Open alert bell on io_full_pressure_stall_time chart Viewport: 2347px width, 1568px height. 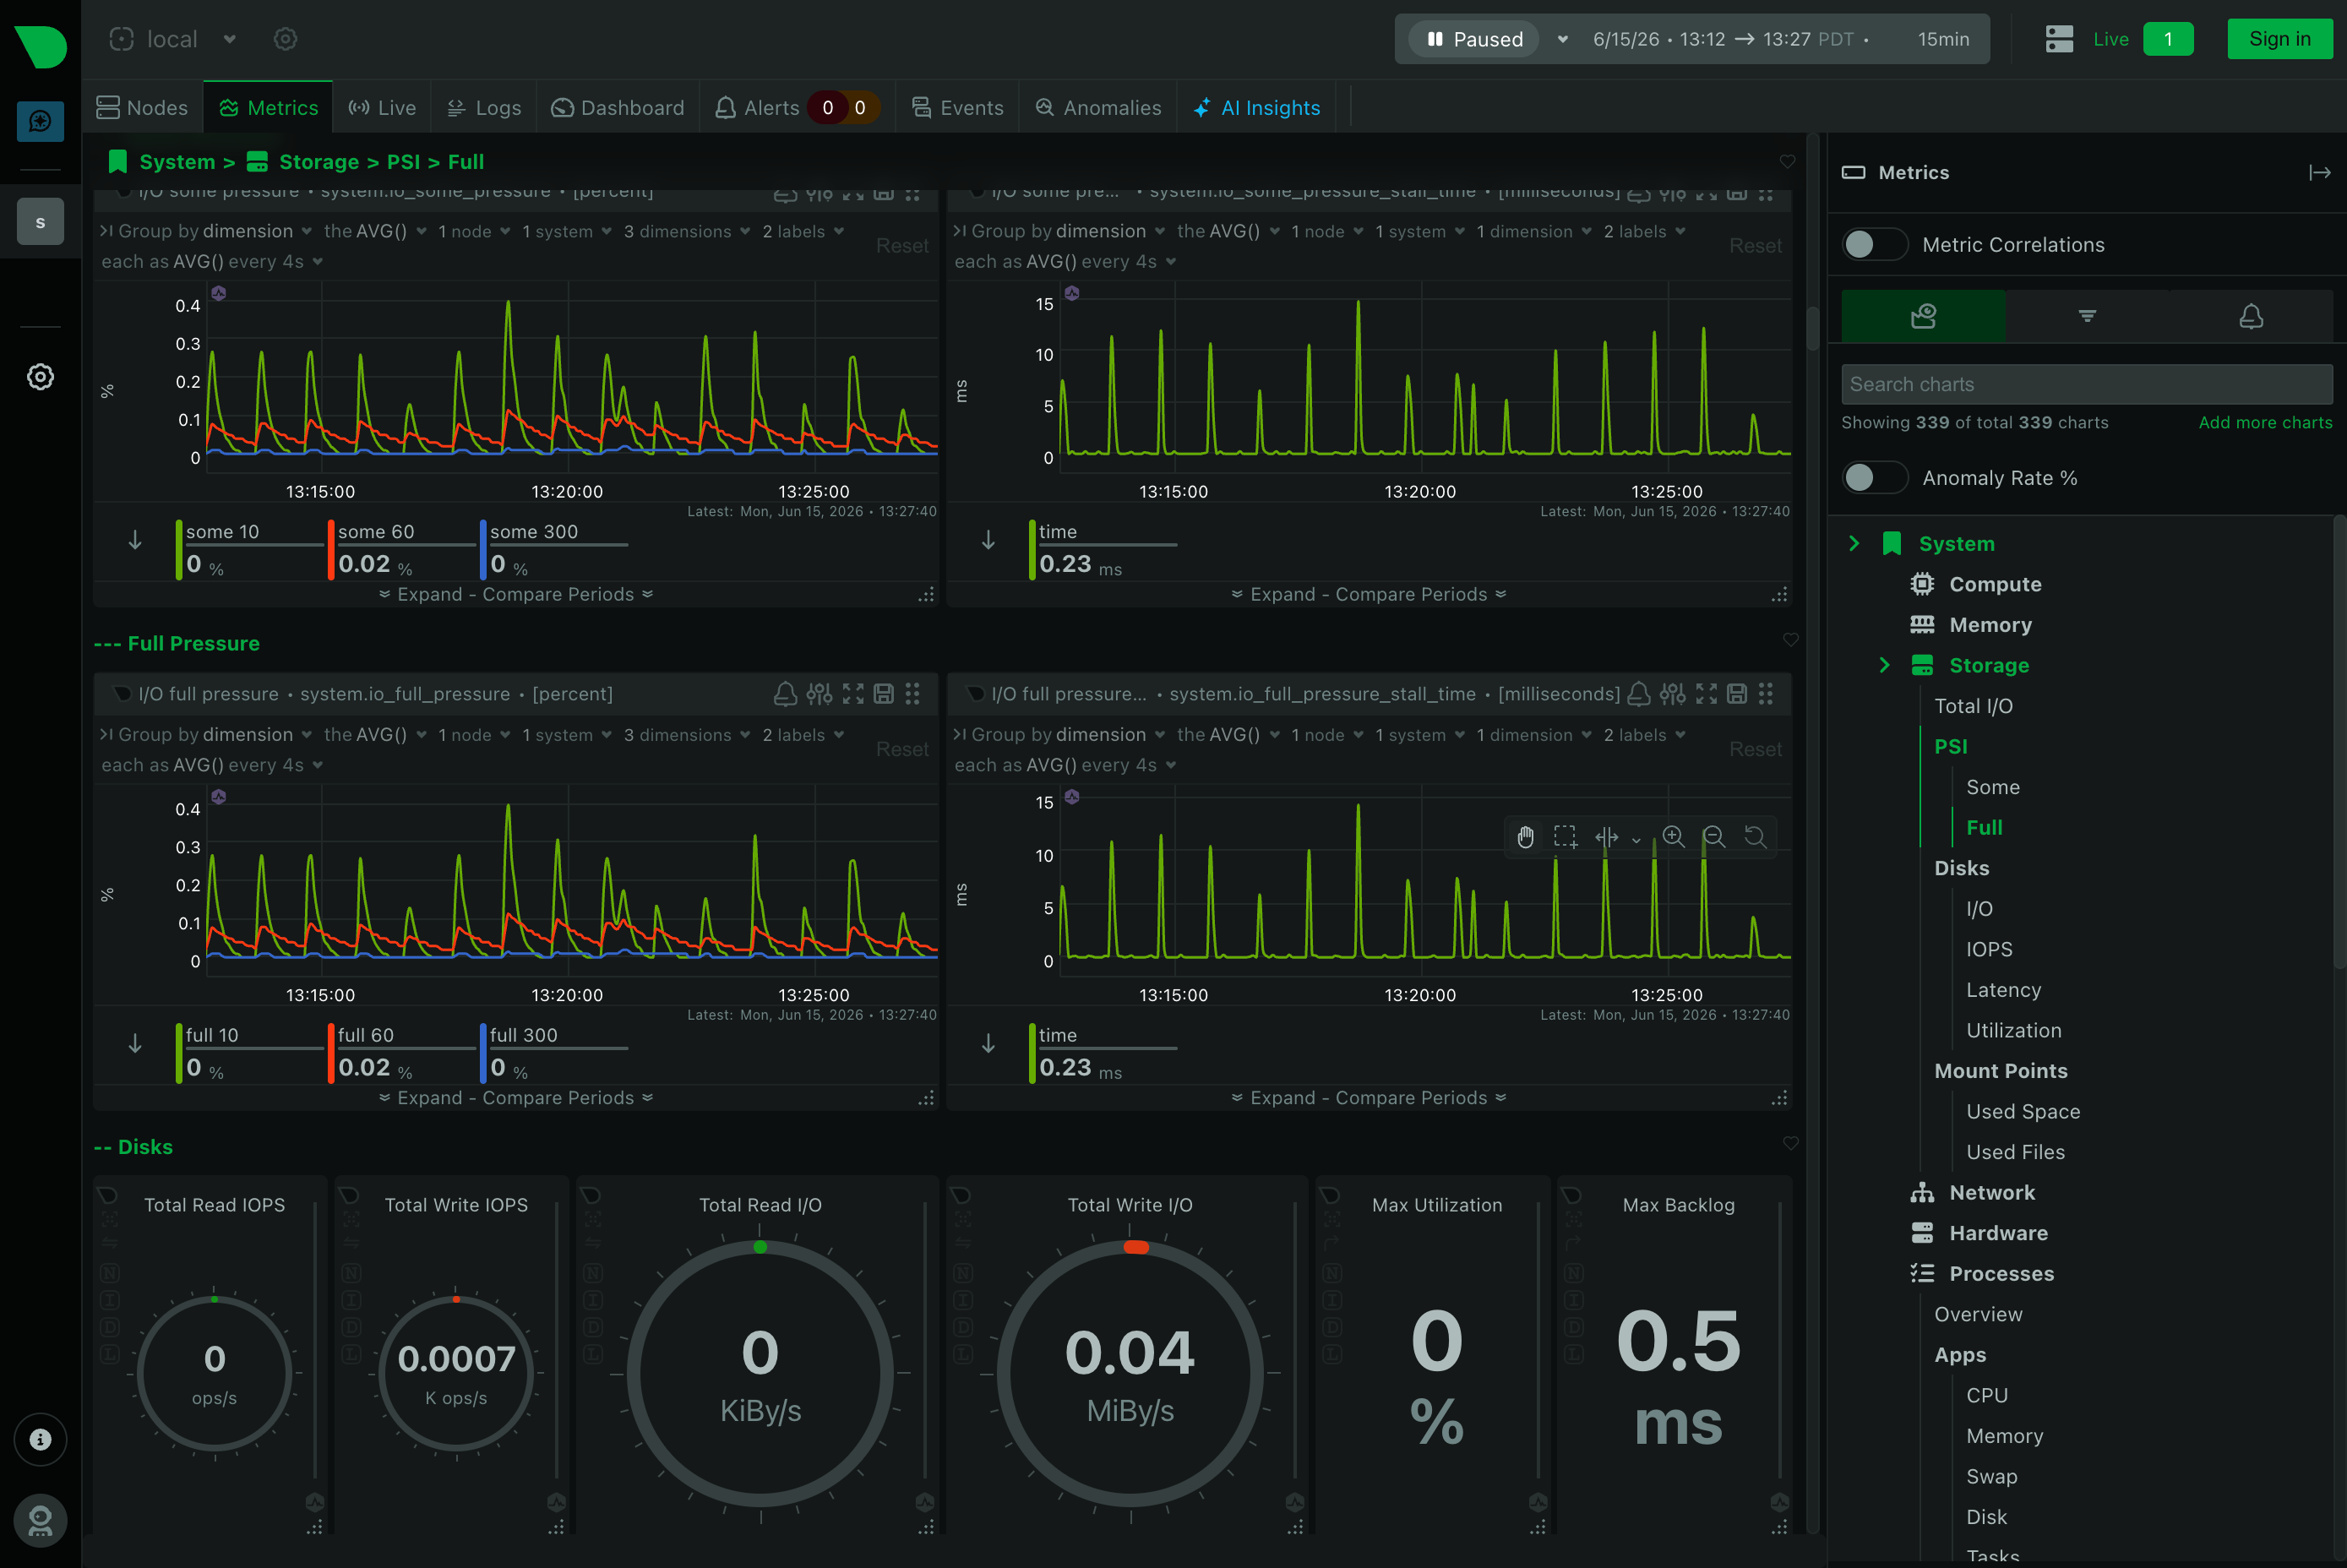(1639, 694)
